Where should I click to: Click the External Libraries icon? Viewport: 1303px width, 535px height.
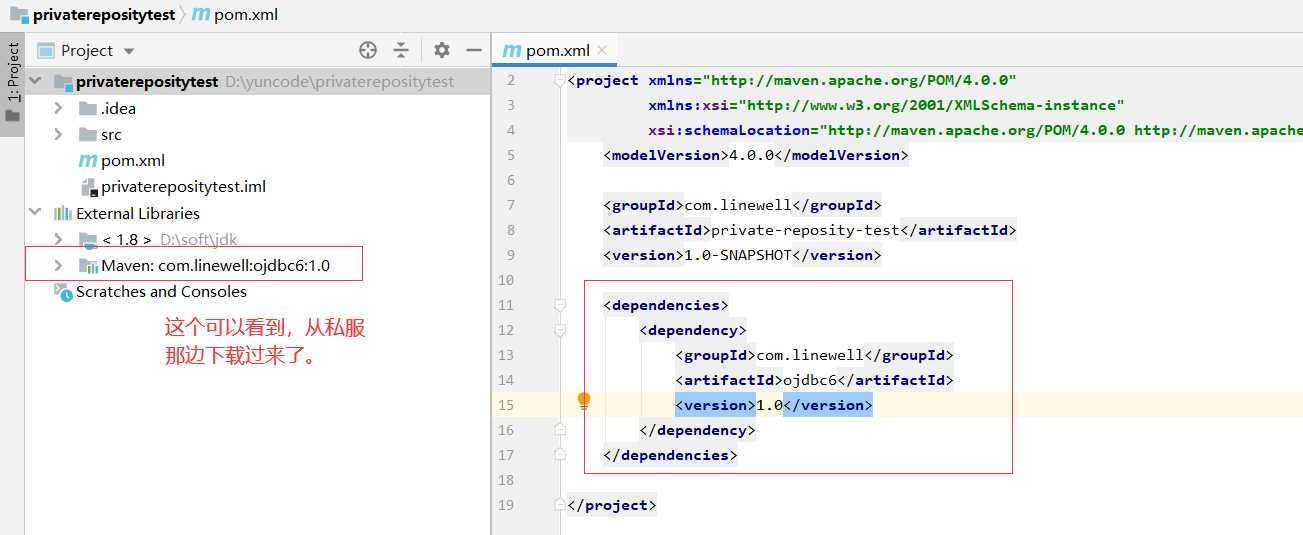[63, 214]
